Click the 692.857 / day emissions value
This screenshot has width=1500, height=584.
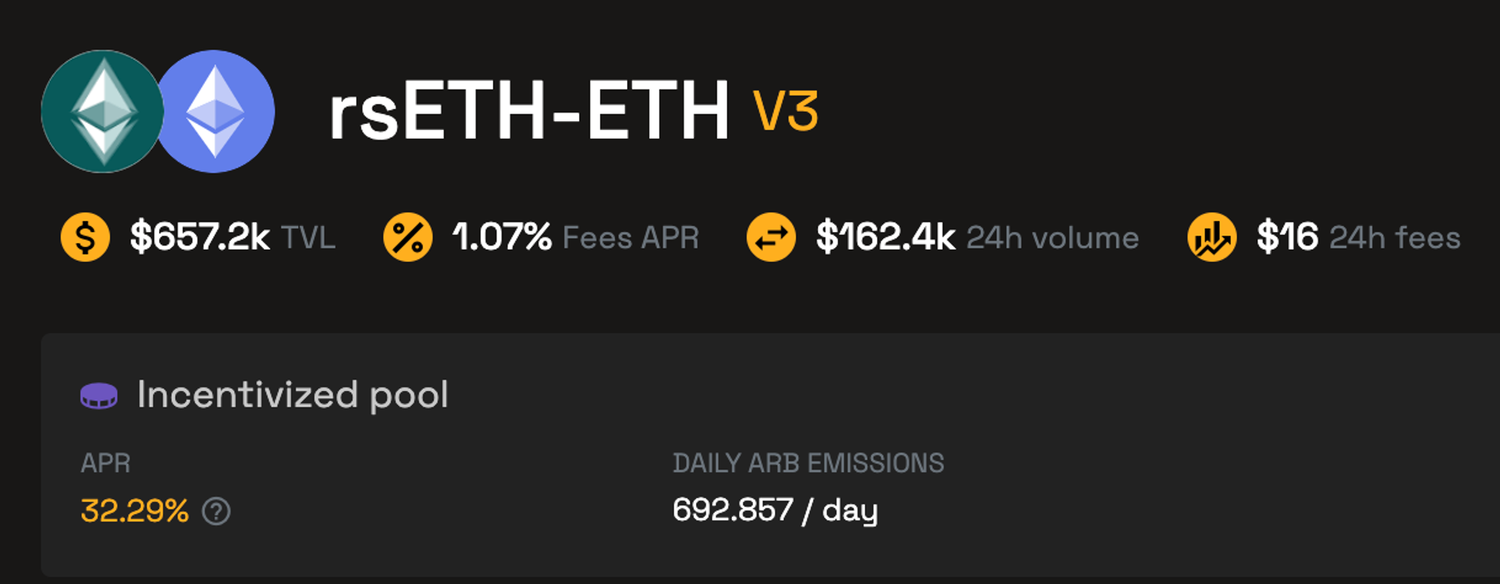point(775,511)
